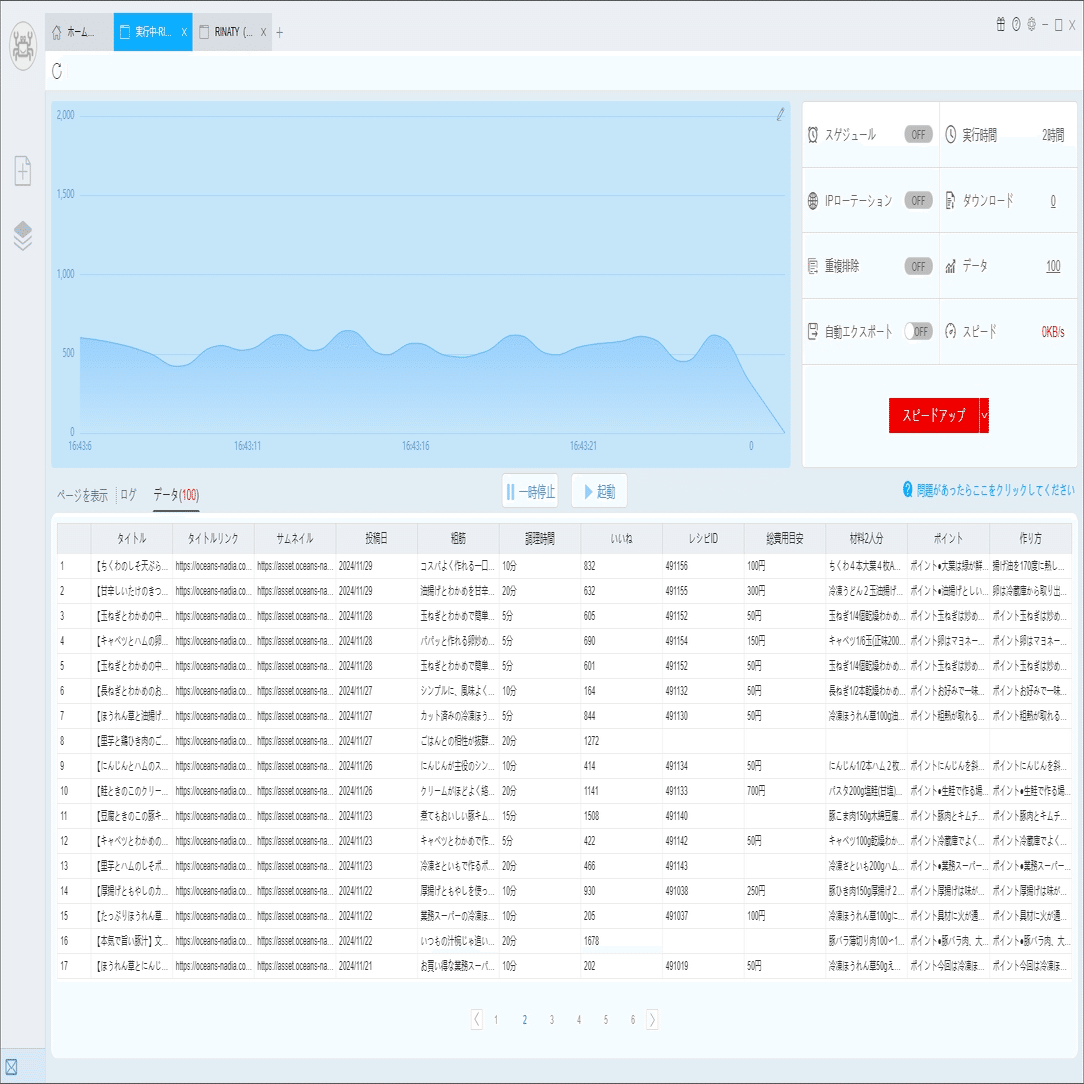Click the 重複排除 document icon
Image resolution: width=1084 pixels, height=1084 pixels.
pyautogui.click(x=813, y=266)
